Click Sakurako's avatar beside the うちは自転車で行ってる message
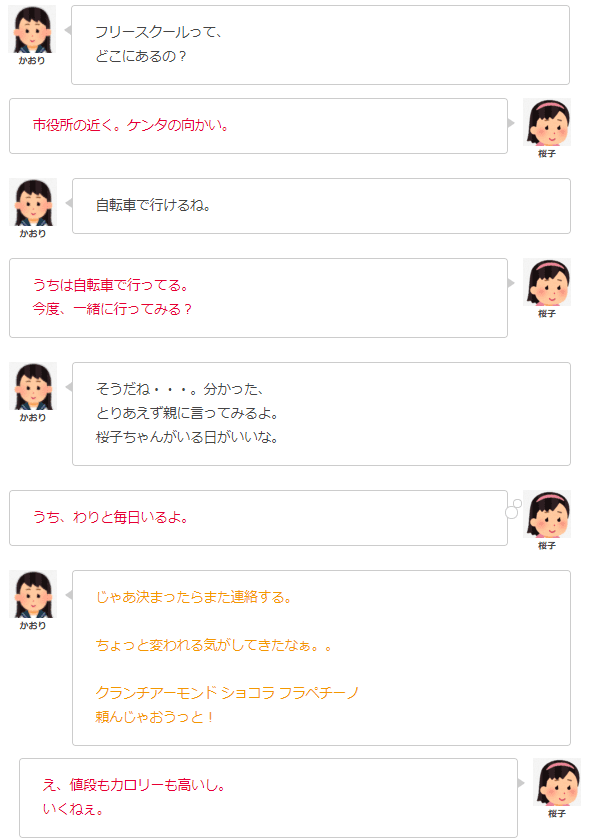The height and width of the screenshot is (840, 598). 547,282
